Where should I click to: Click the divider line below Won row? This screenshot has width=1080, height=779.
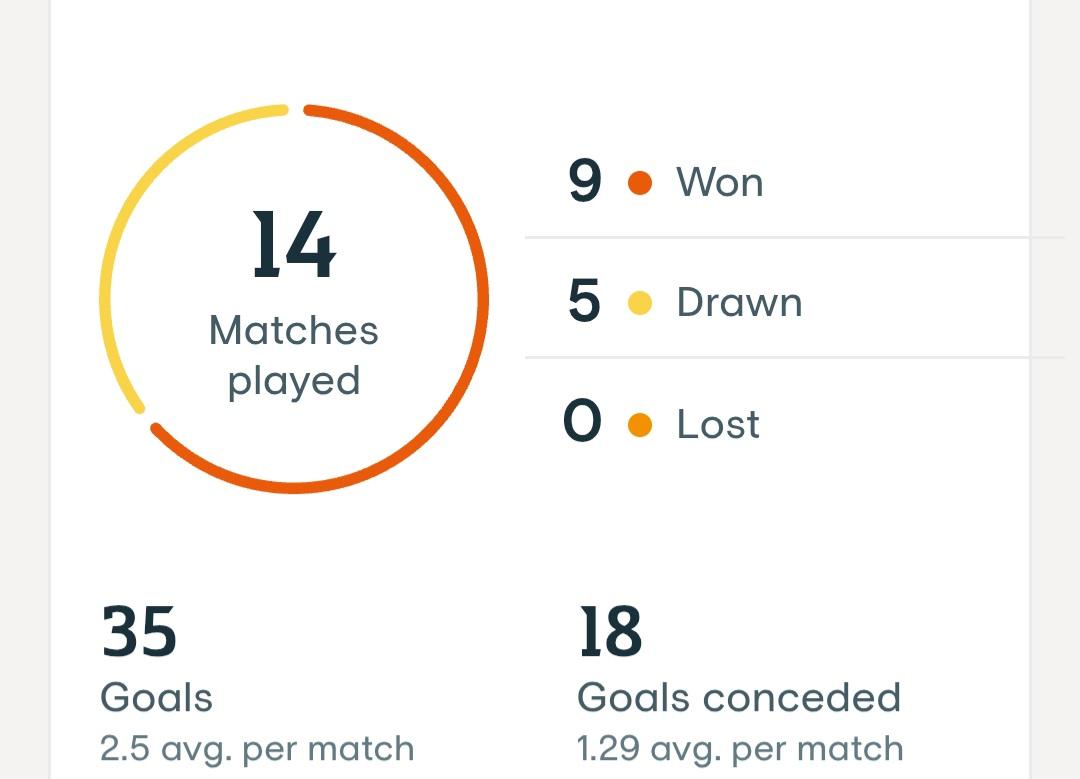tap(795, 238)
